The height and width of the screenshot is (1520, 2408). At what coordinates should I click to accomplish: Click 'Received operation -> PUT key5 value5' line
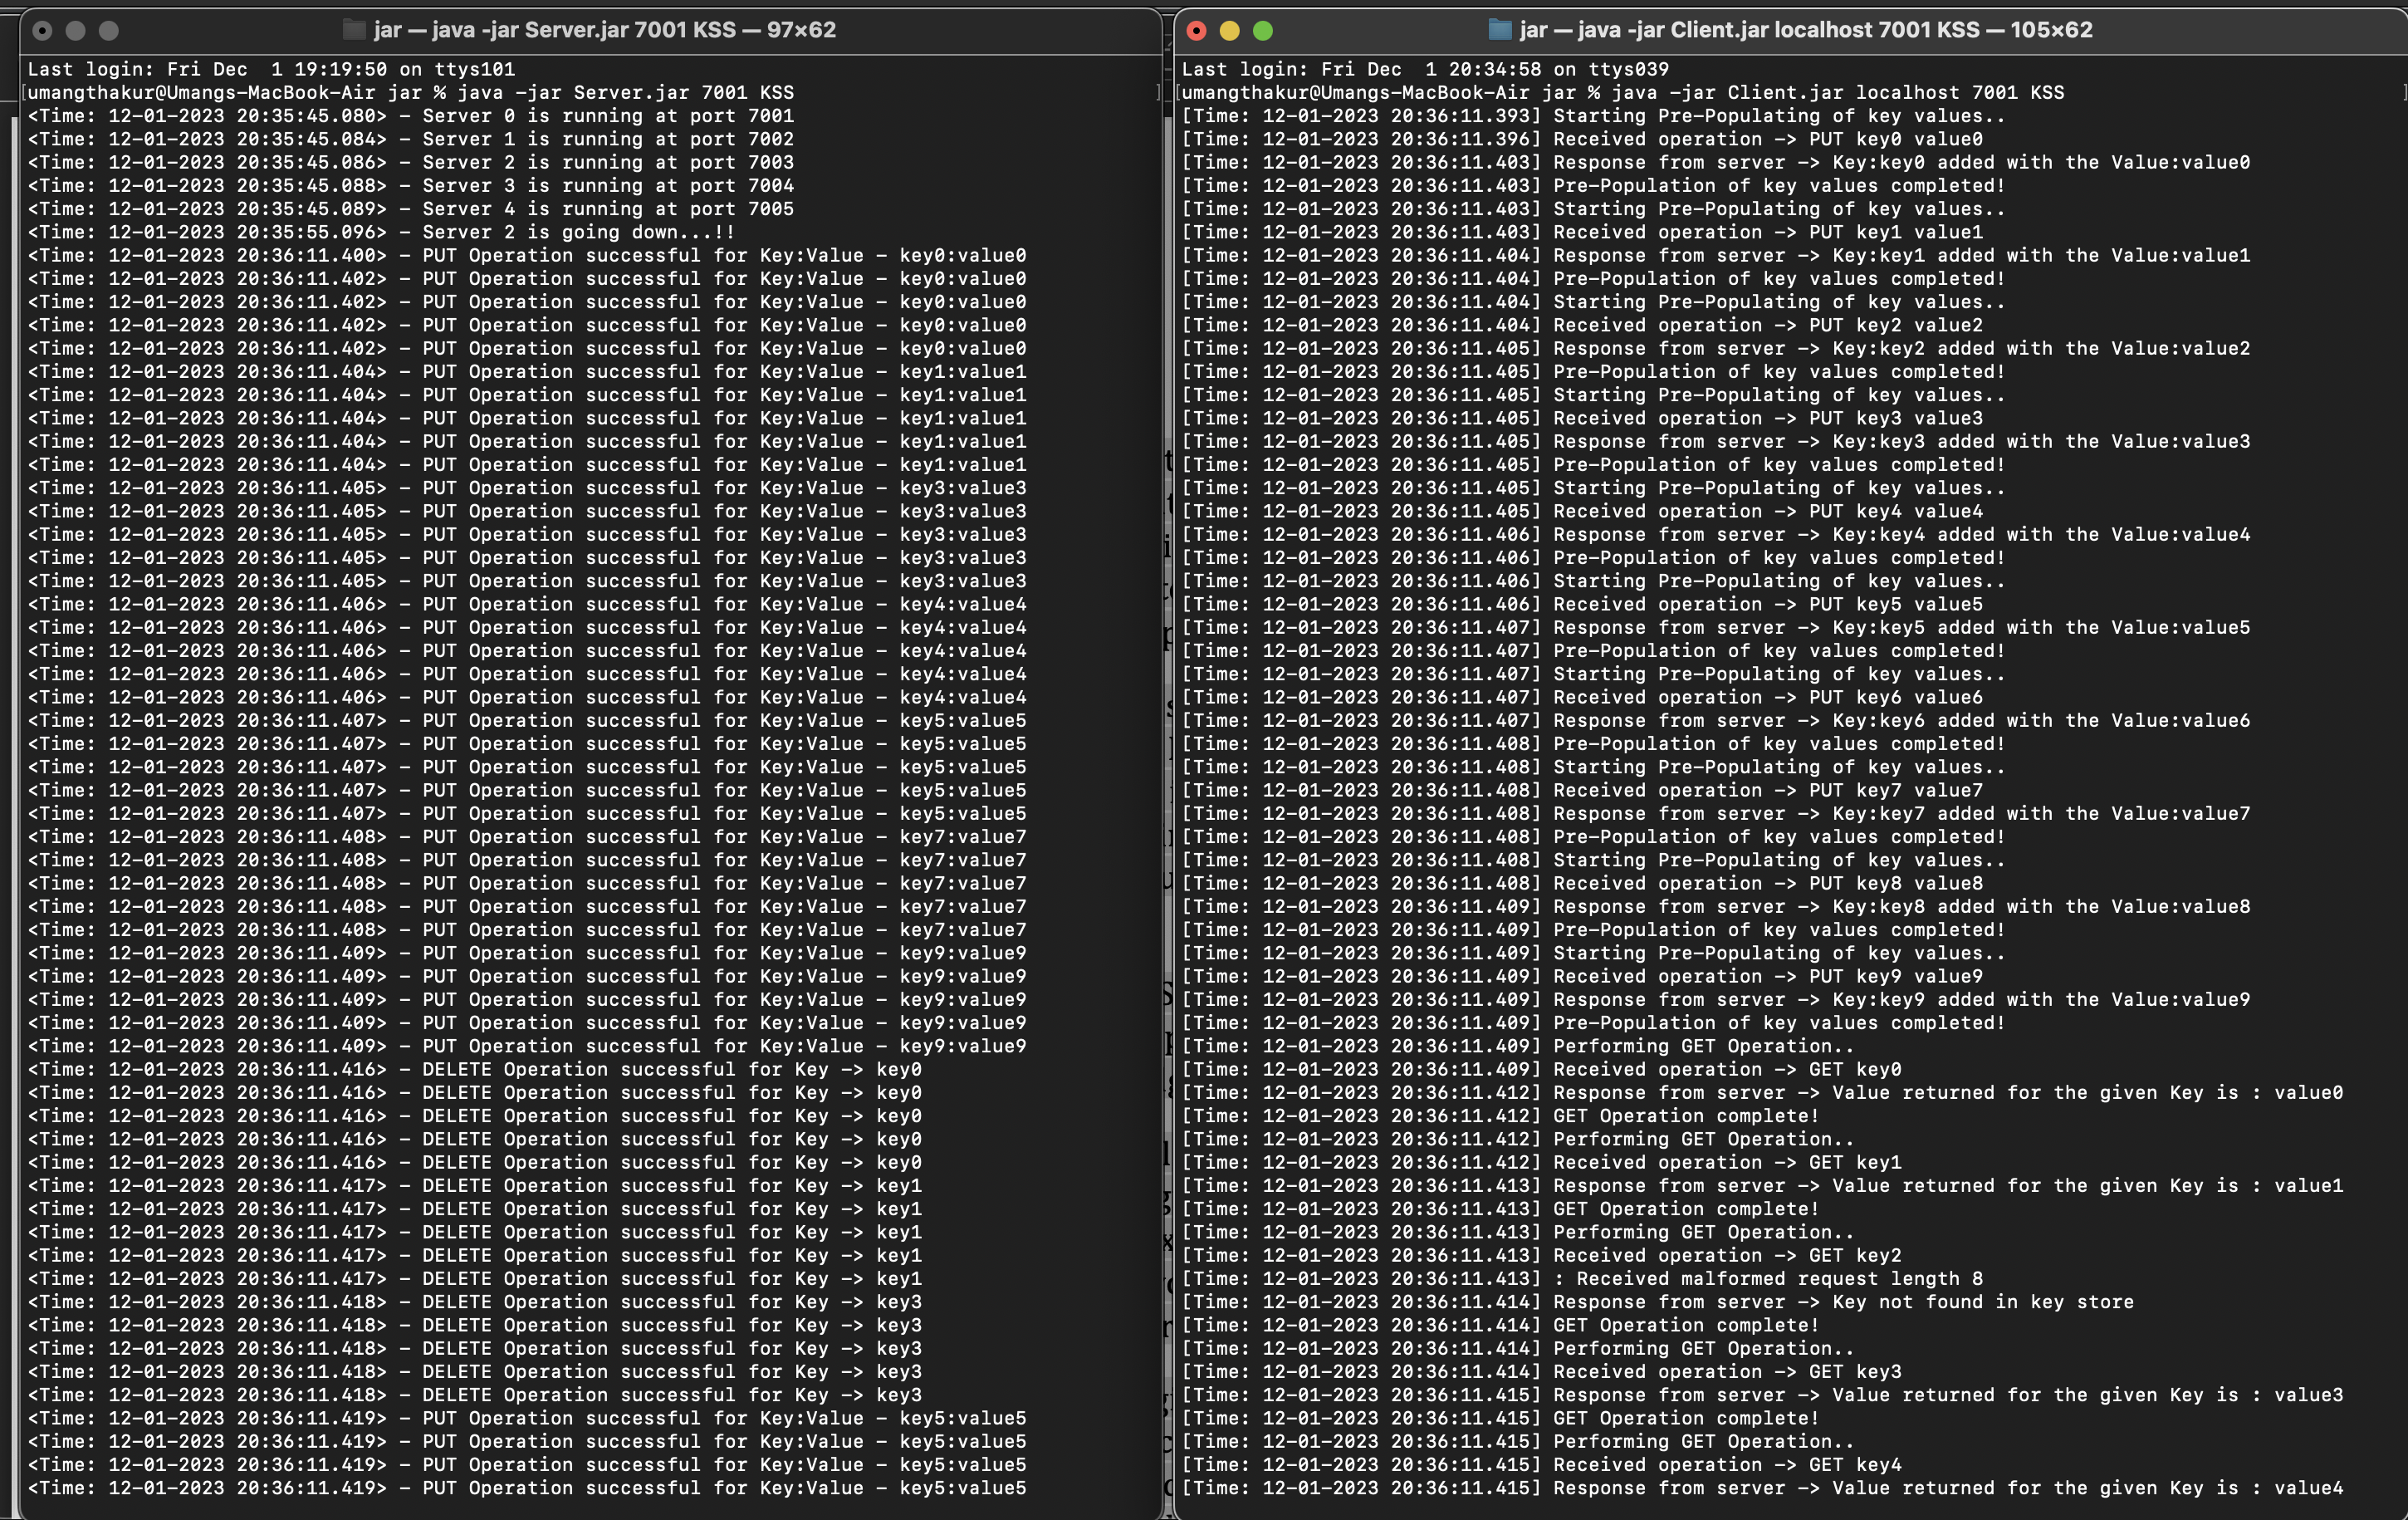(x=1582, y=604)
